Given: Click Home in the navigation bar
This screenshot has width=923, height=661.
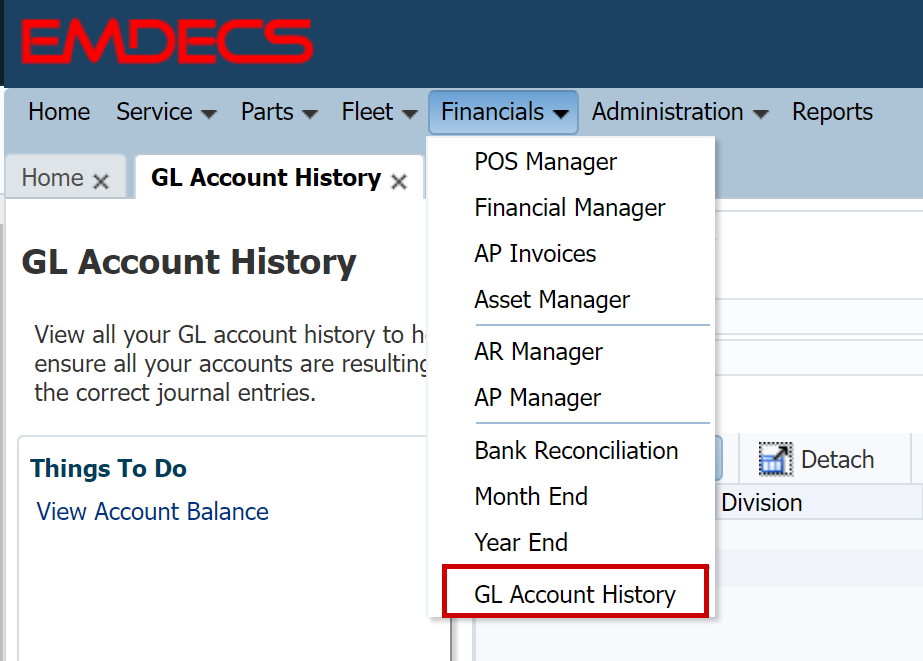Looking at the screenshot, I should pyautogui.click(x=59, y=112).
